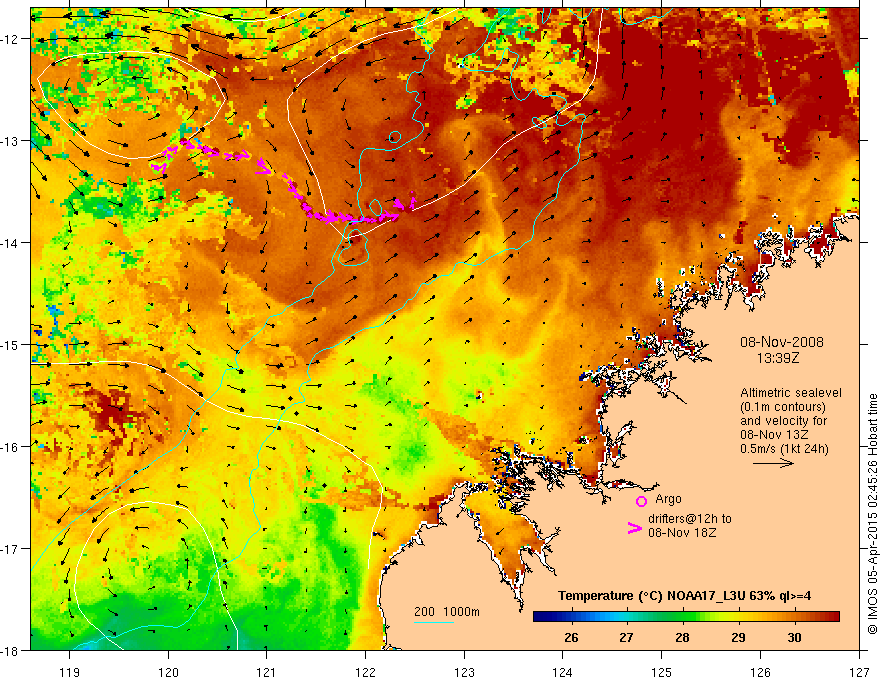The height and width of the screenshot is (680, 880).
Task: Click longitude axis label 123
Action: 464,672
